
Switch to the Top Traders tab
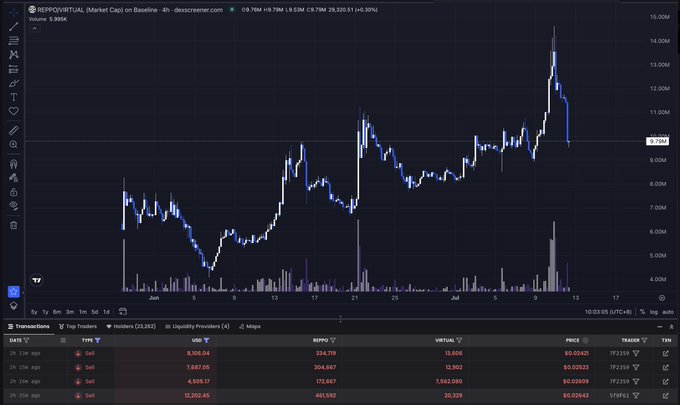[78, 326]
